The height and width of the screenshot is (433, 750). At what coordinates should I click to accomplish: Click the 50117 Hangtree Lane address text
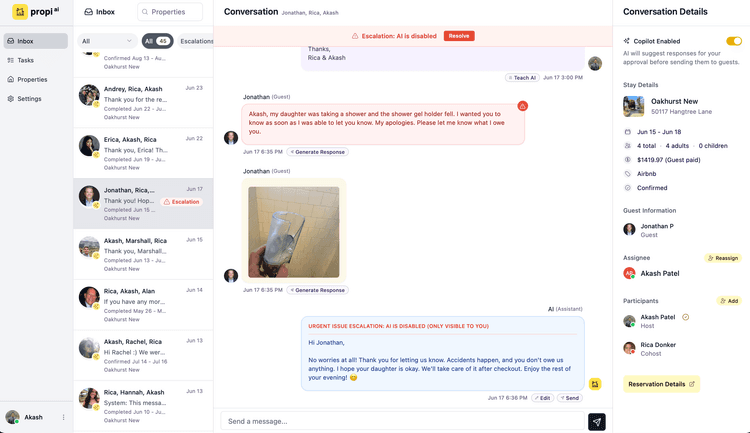click(x=681, y=111)
